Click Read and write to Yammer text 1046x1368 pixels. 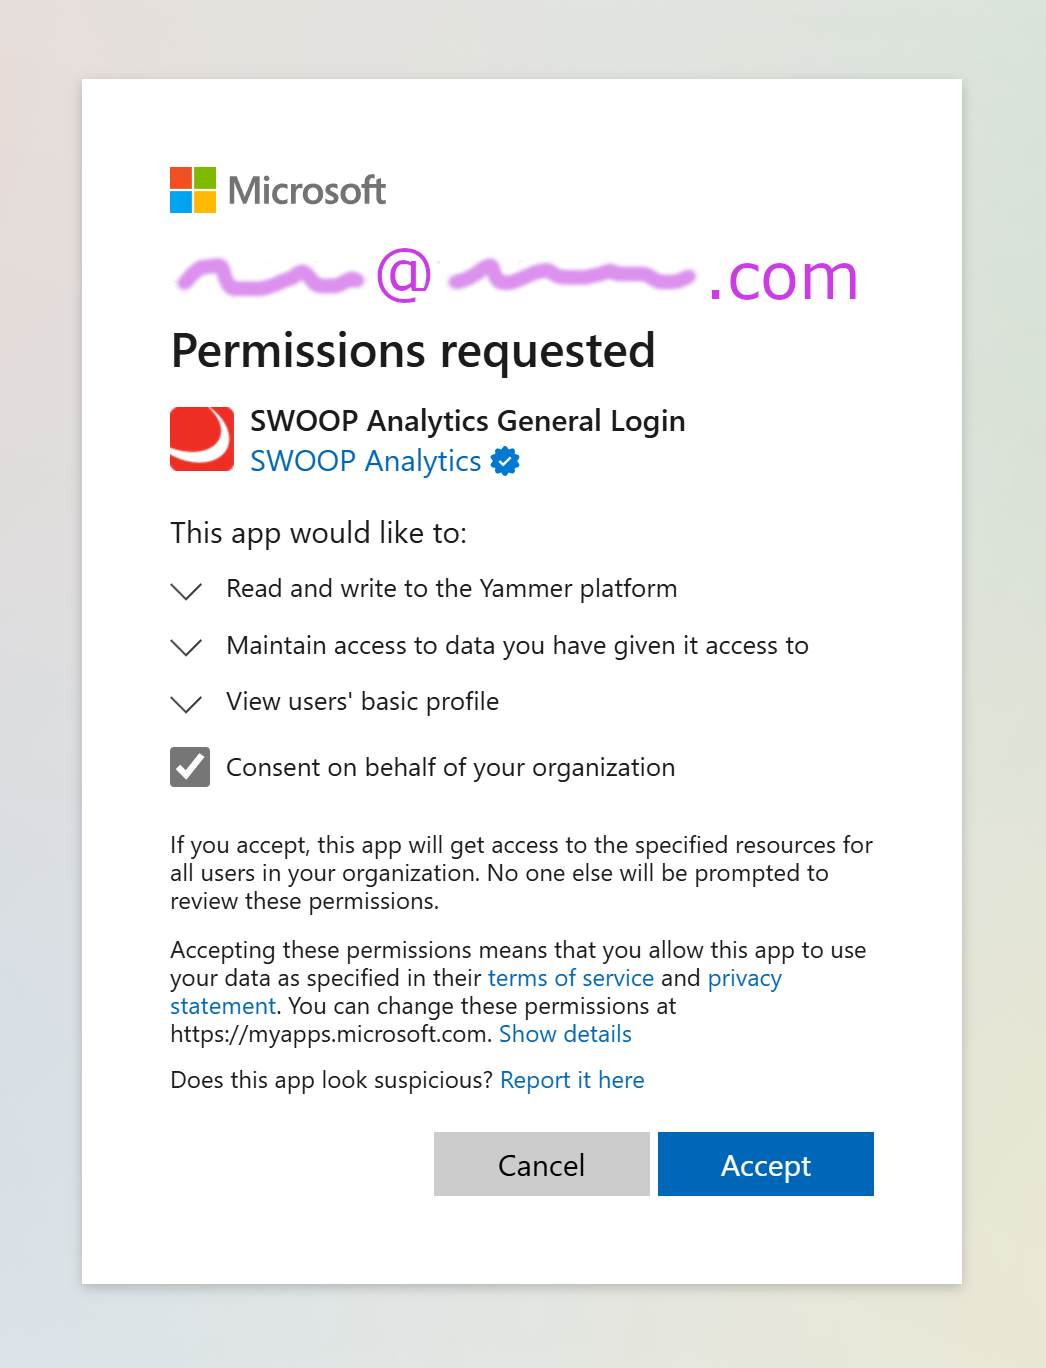452,588
